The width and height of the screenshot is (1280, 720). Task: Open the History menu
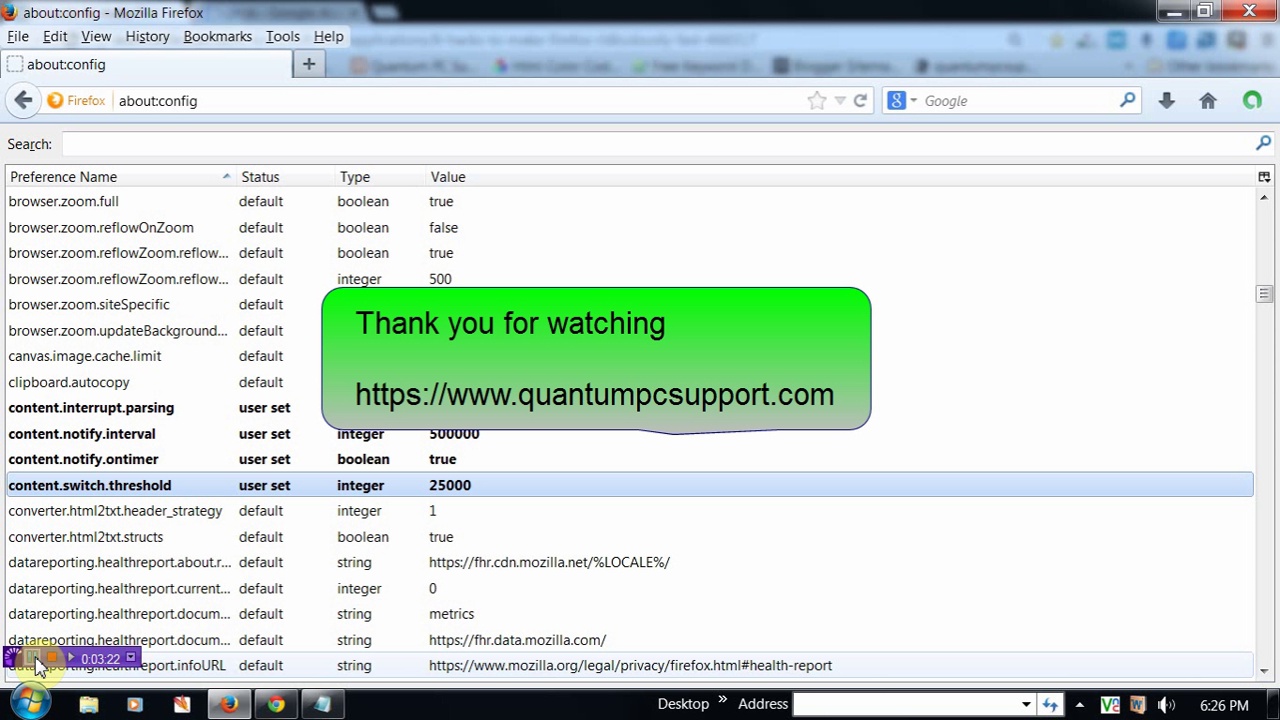click(x=147, y=36)
